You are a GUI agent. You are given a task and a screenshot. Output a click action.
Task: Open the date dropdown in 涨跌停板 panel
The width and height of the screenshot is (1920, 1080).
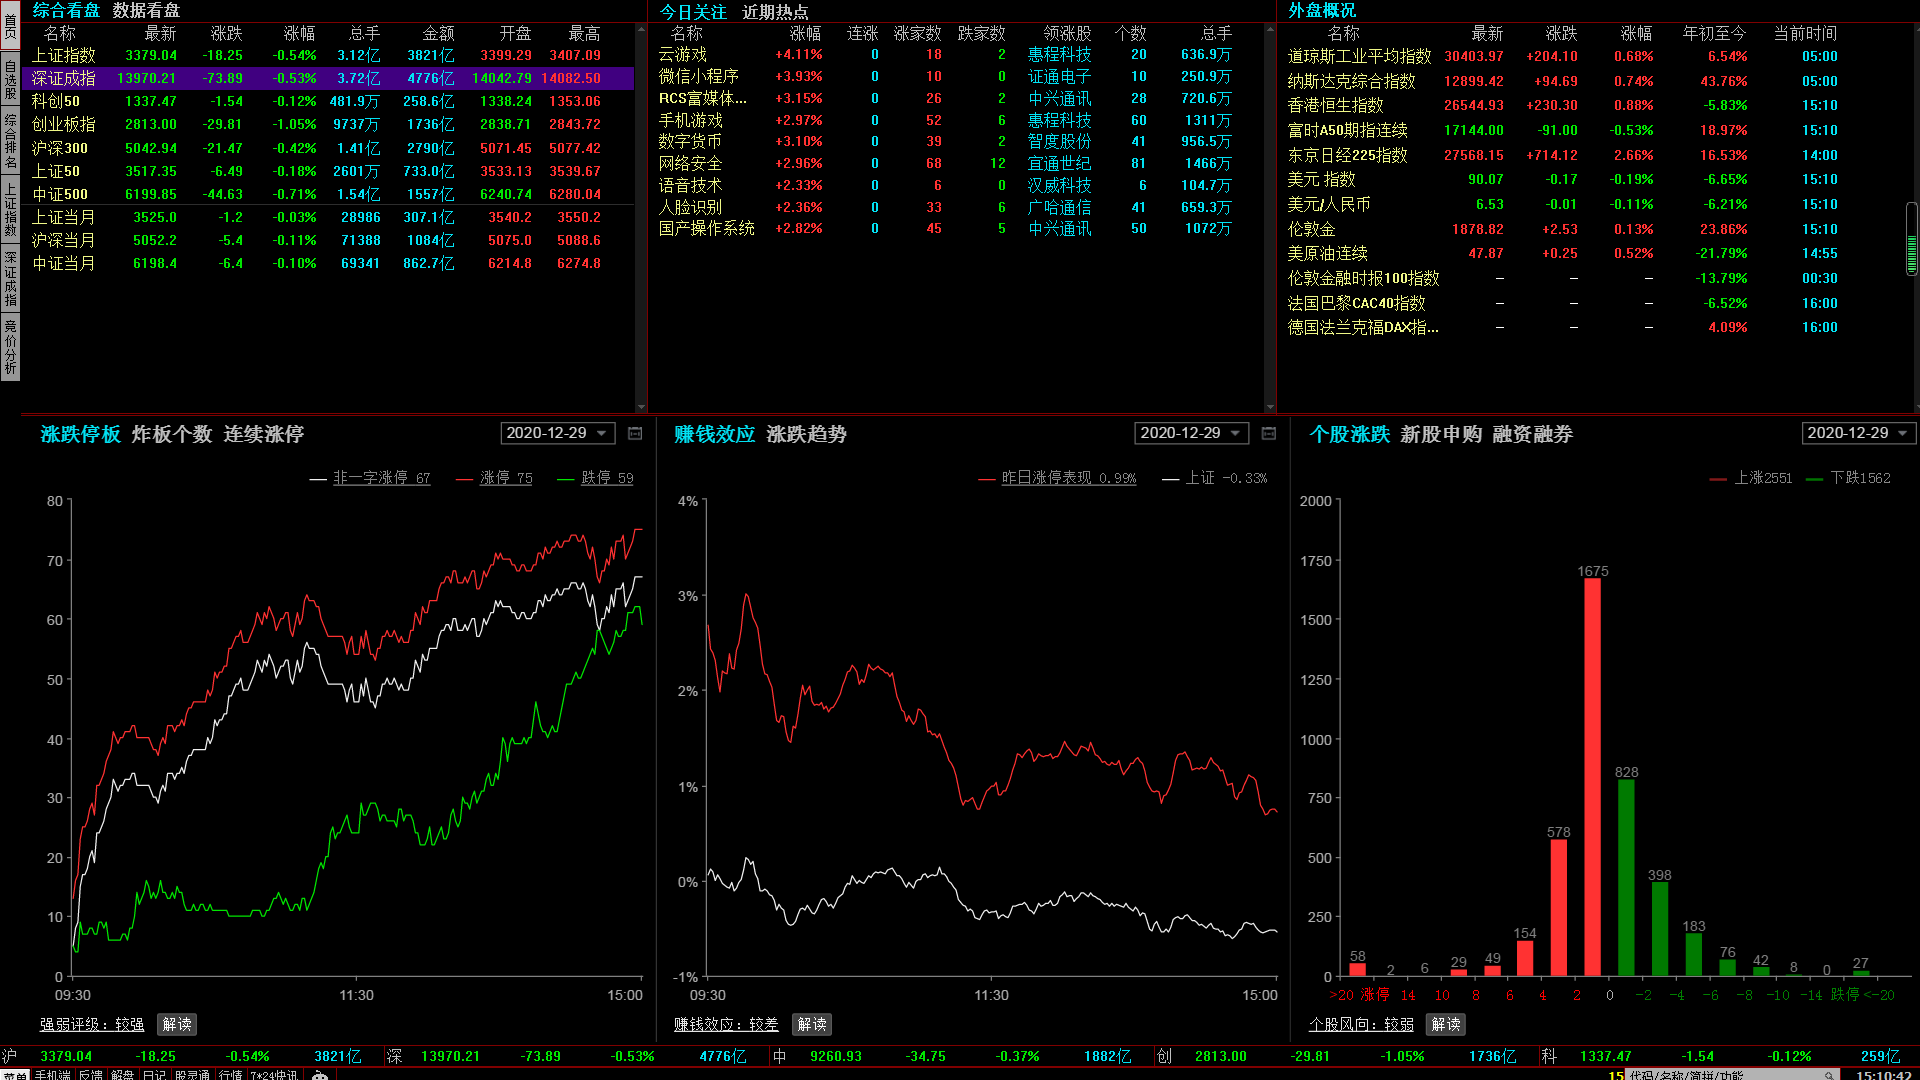(x=557, y=433)
